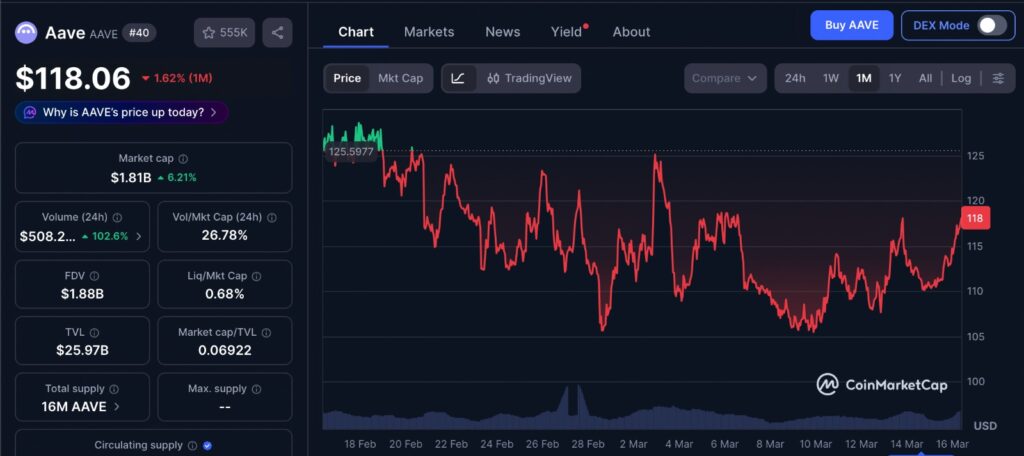Open the share icon button
The height and width of the screenshot is (456, 1024).
tap(278, 33)
